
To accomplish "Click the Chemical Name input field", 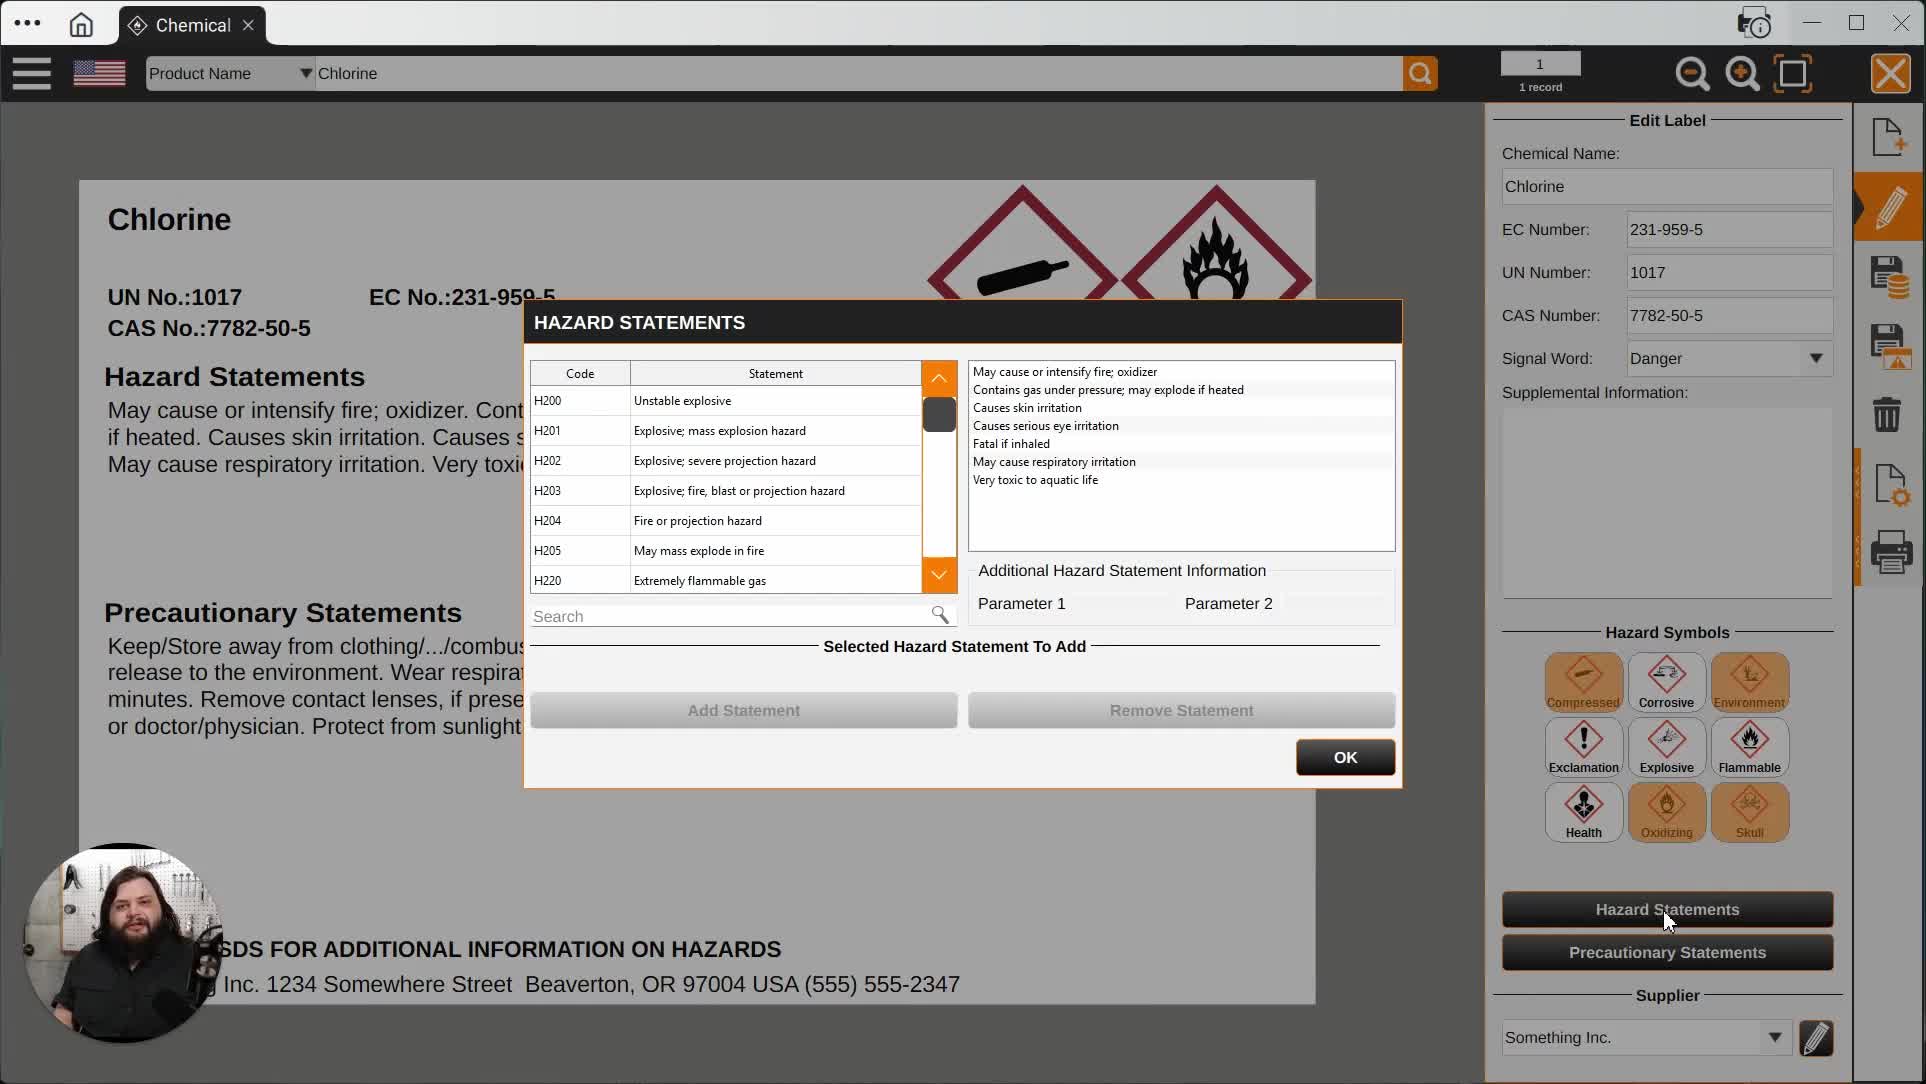I will coord(1667,187).
